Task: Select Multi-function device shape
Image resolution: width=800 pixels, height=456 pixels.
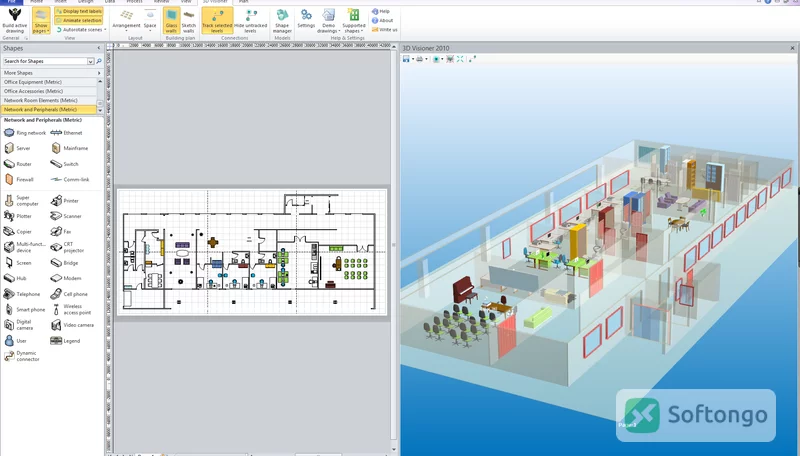Action: point(24,247)
